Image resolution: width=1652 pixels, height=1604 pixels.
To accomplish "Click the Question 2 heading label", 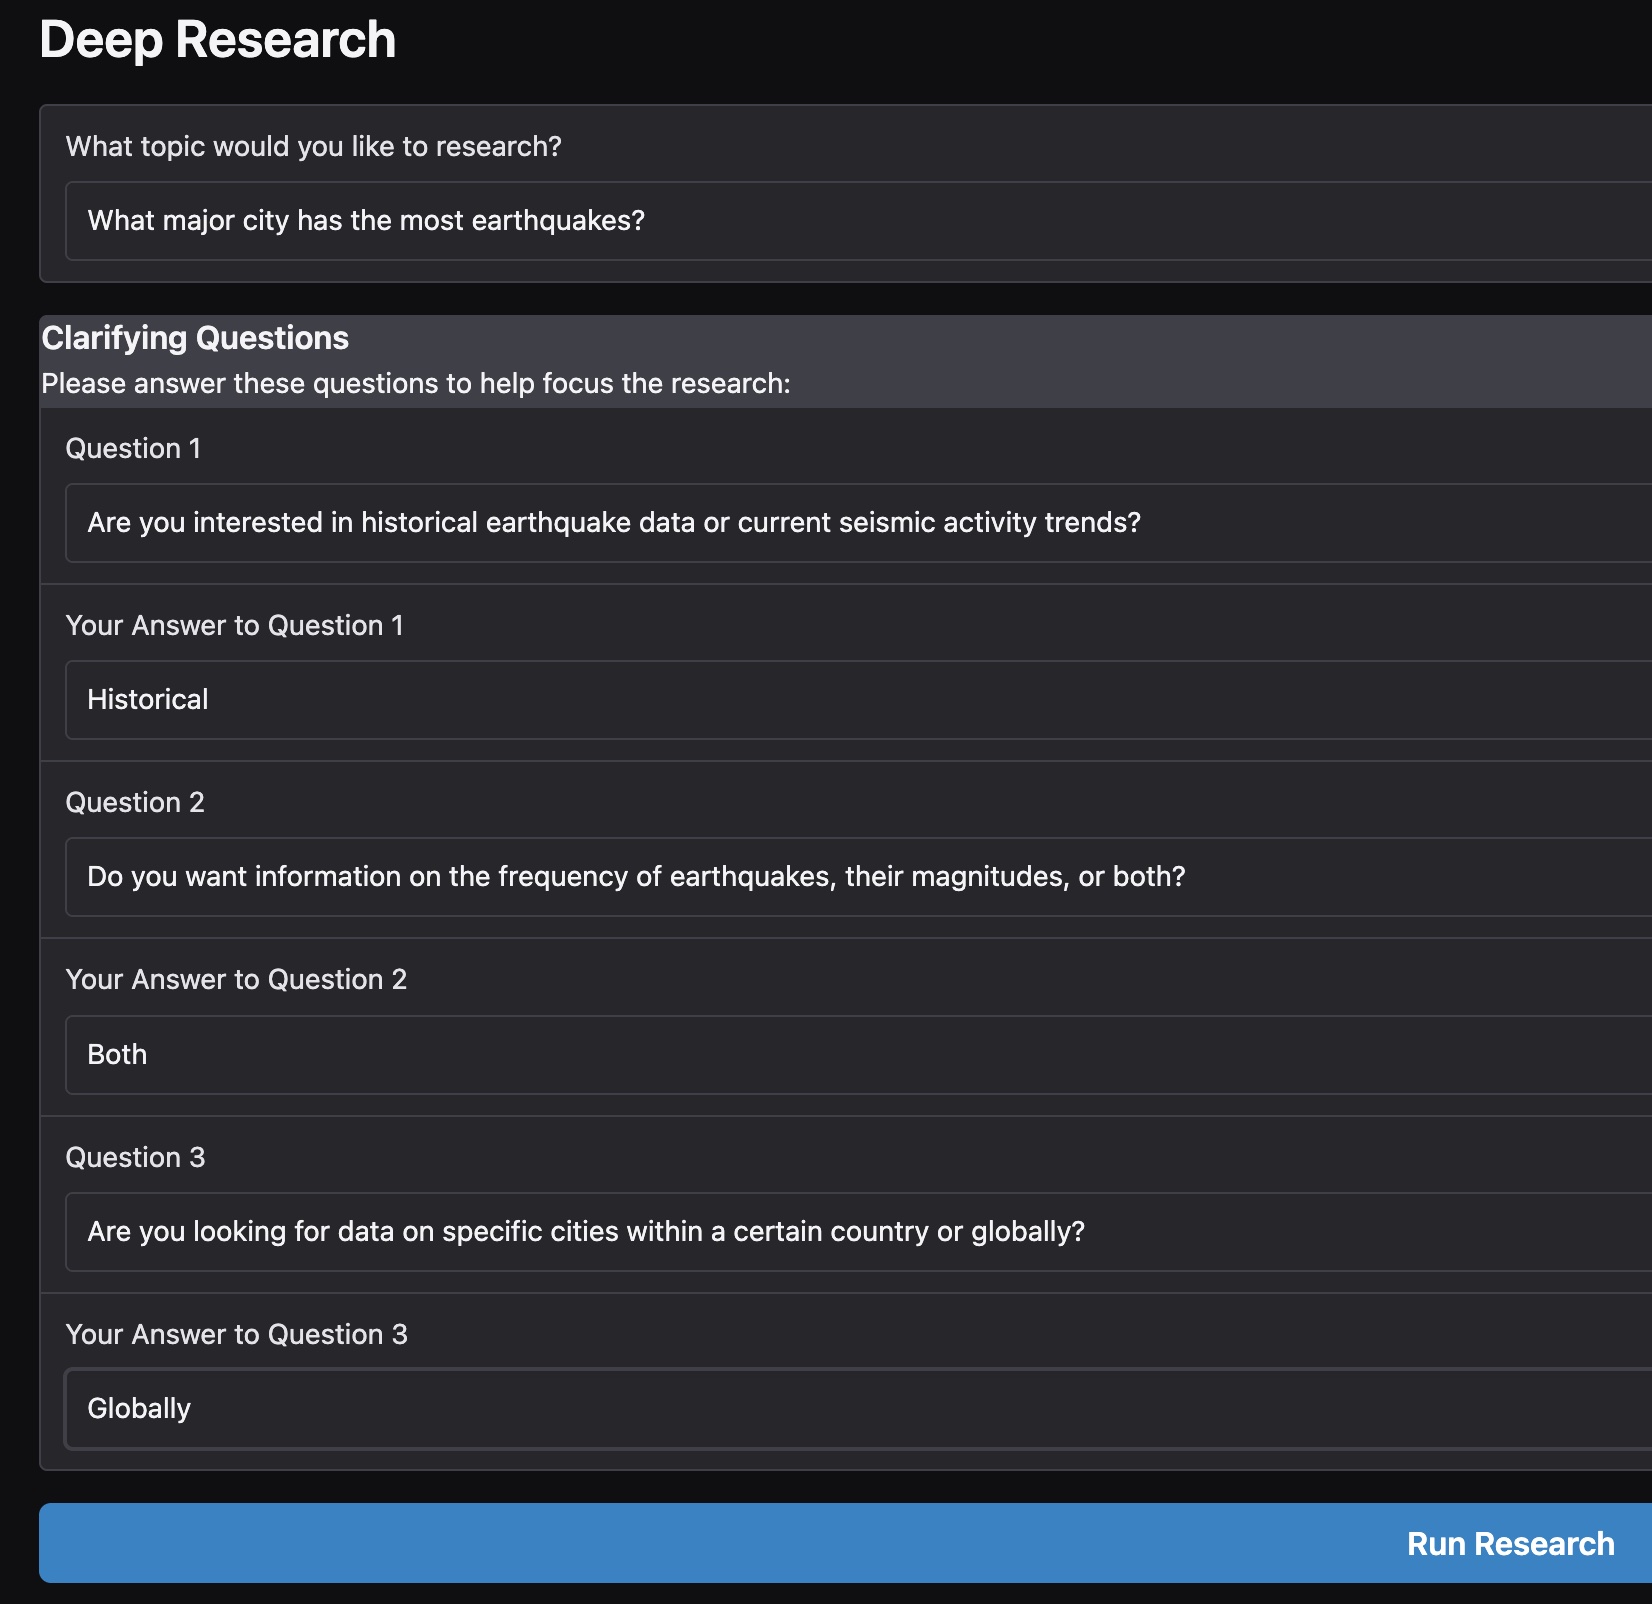I will (135, 802).
